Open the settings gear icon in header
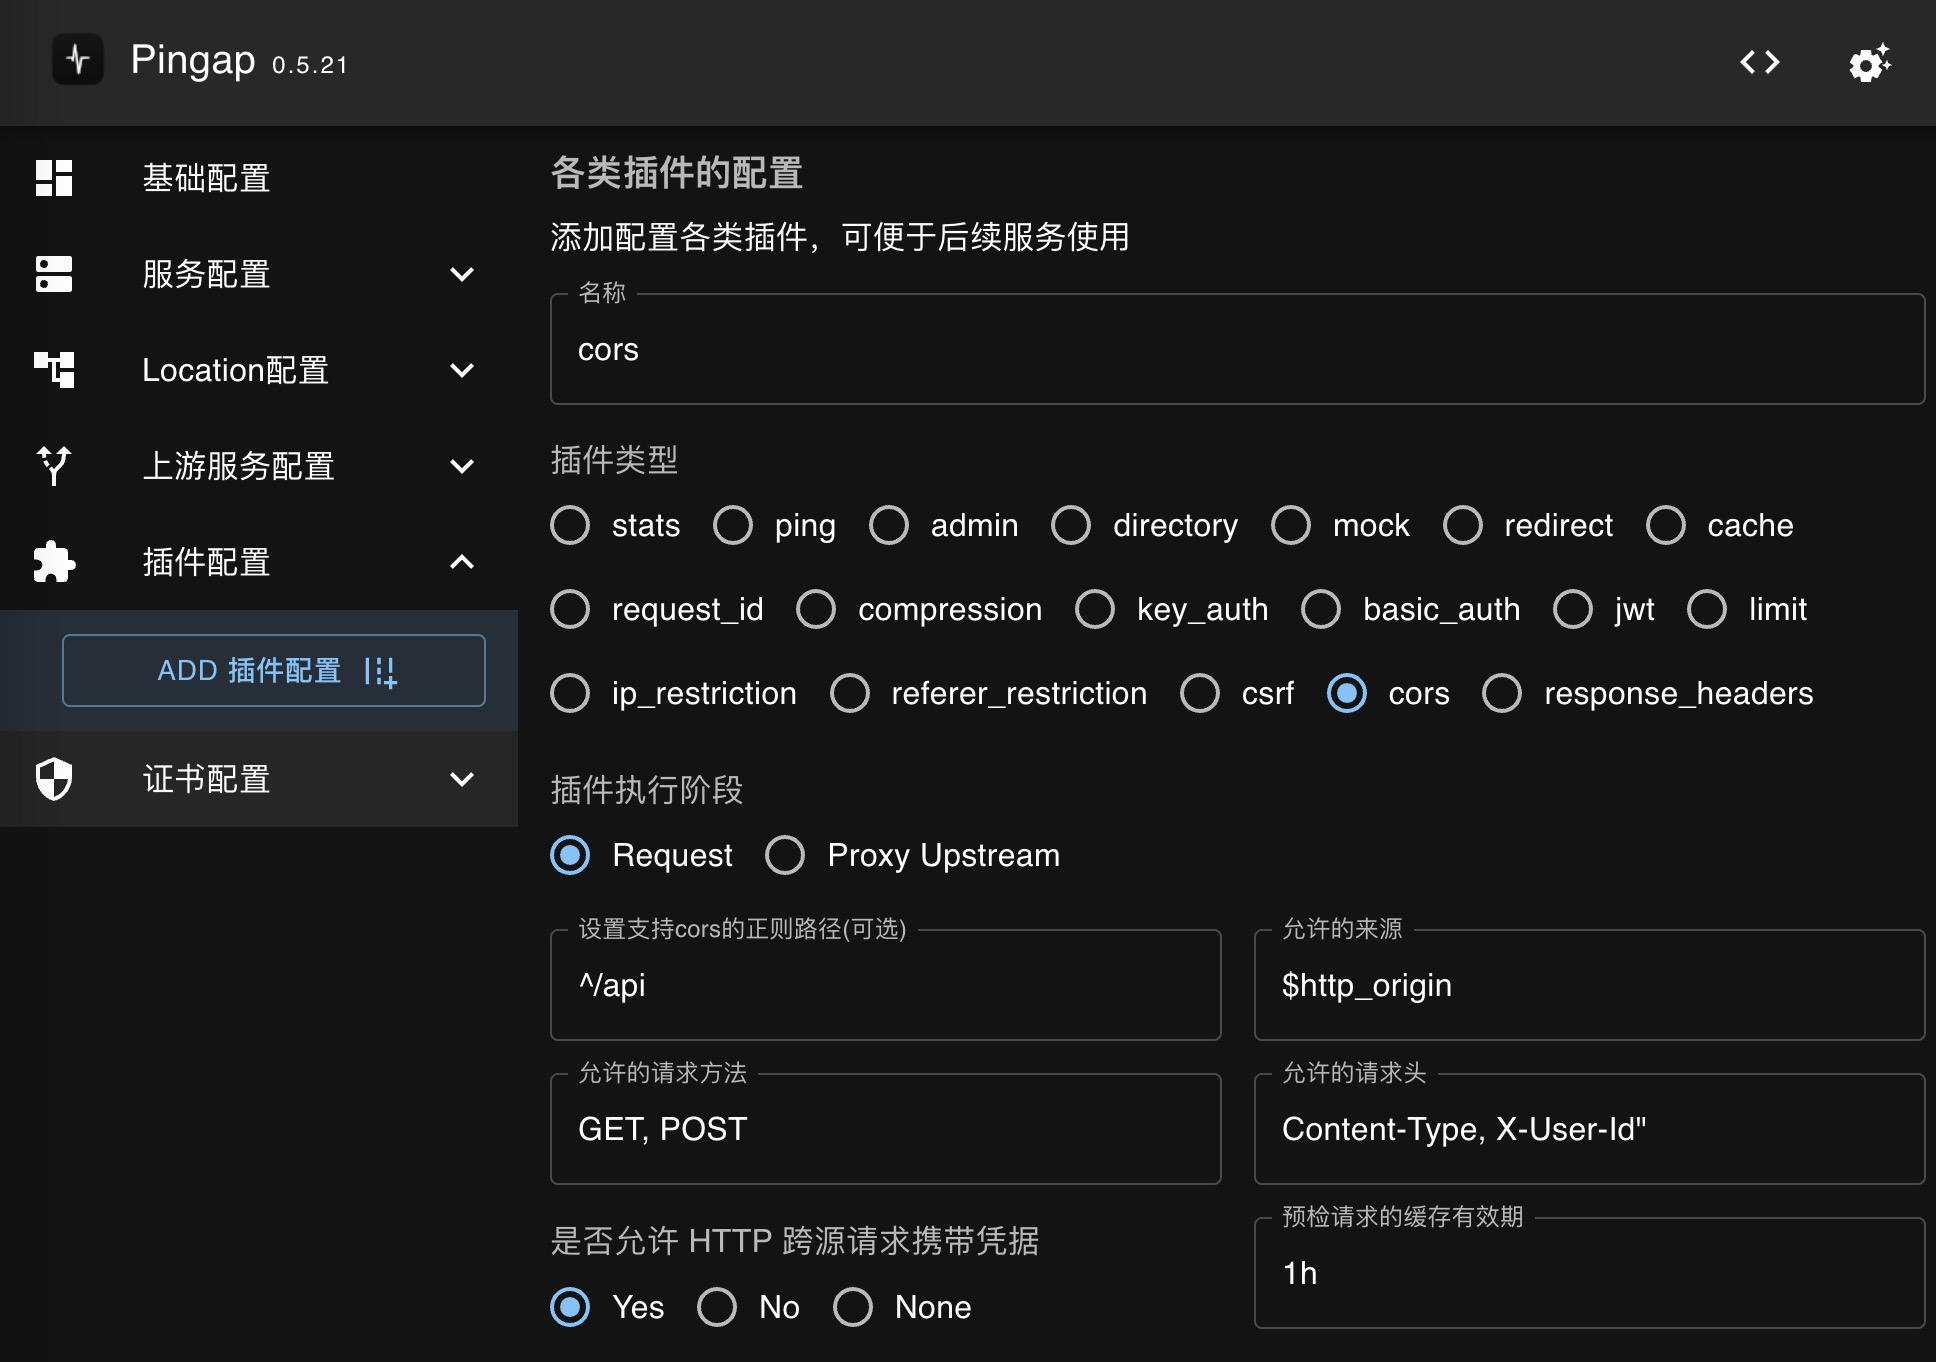Screen dimensions: 1936x1362 [1869, 63]
